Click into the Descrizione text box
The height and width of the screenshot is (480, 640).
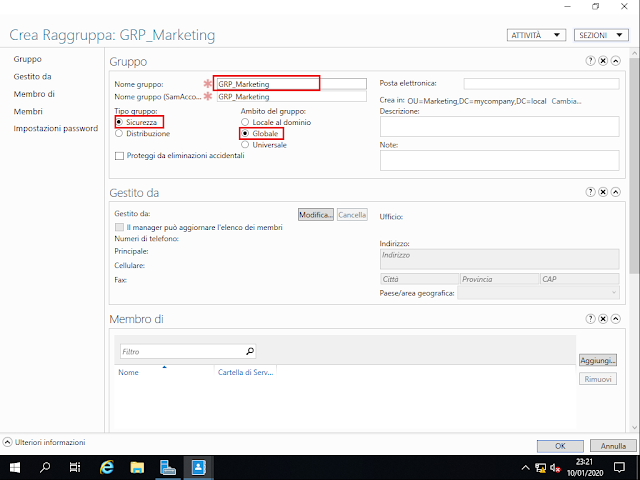pyautogui.click(x=500, y=126)
